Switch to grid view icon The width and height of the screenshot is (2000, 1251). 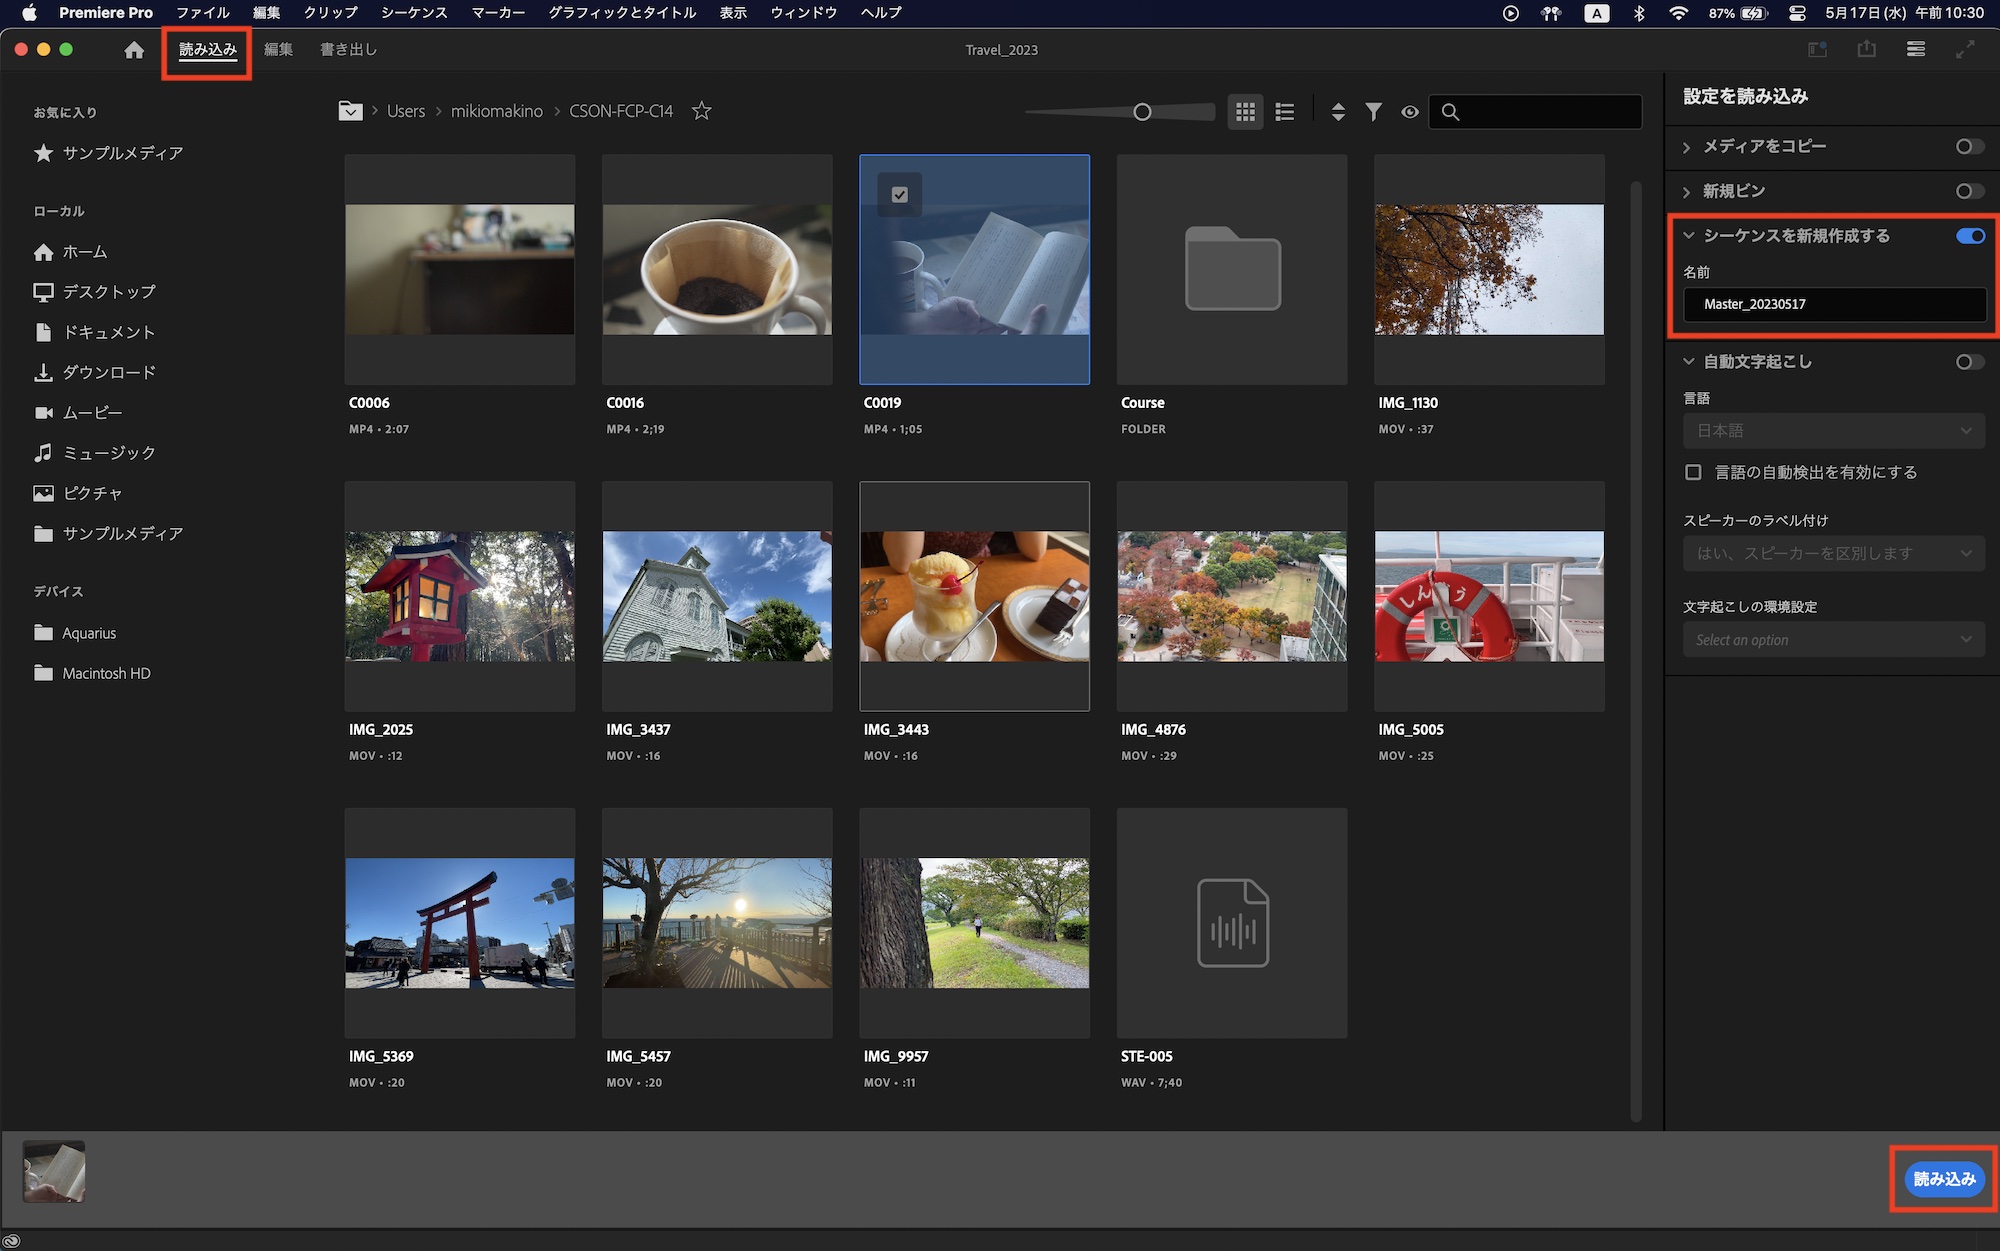(1245, 112)
